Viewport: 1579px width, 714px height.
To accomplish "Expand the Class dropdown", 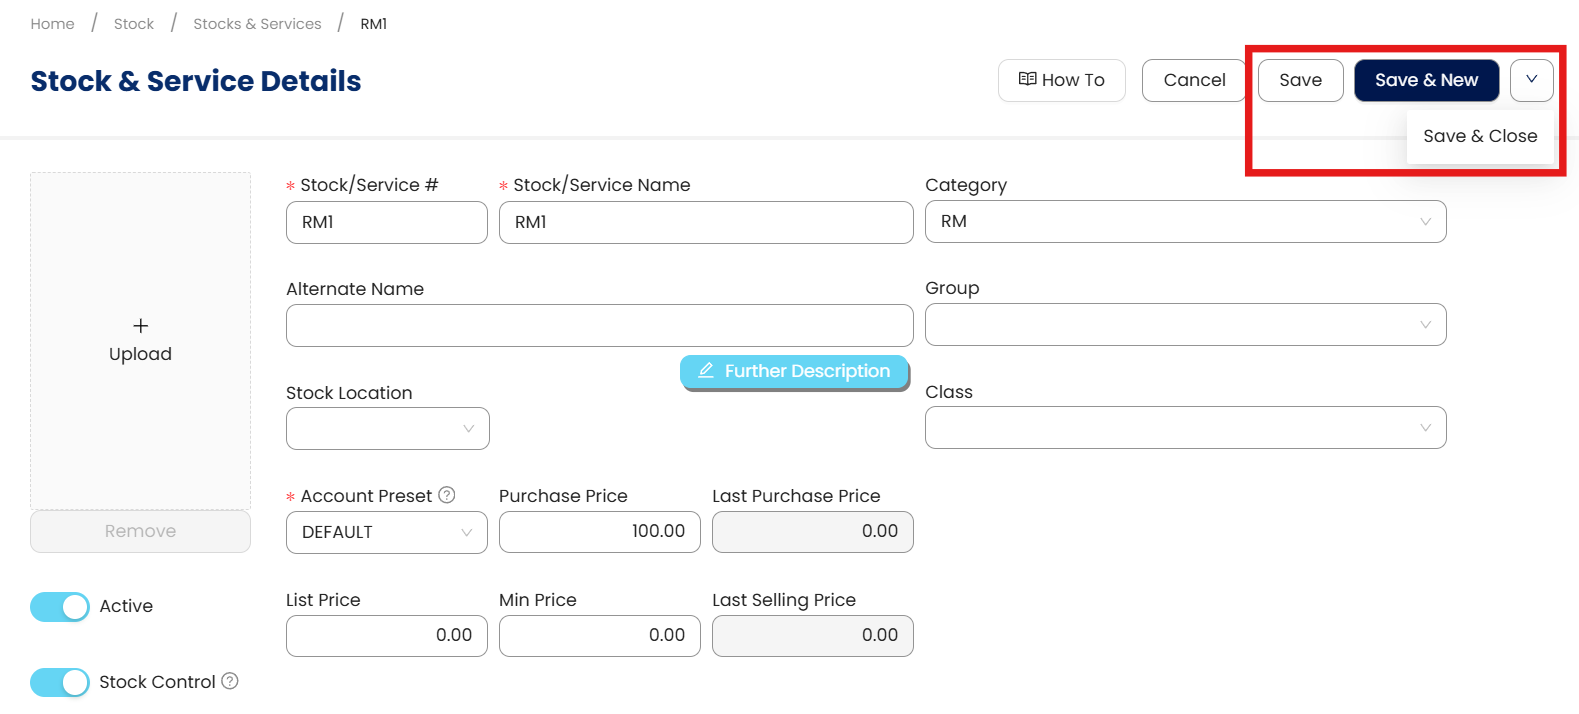I will pos(1185,428).
